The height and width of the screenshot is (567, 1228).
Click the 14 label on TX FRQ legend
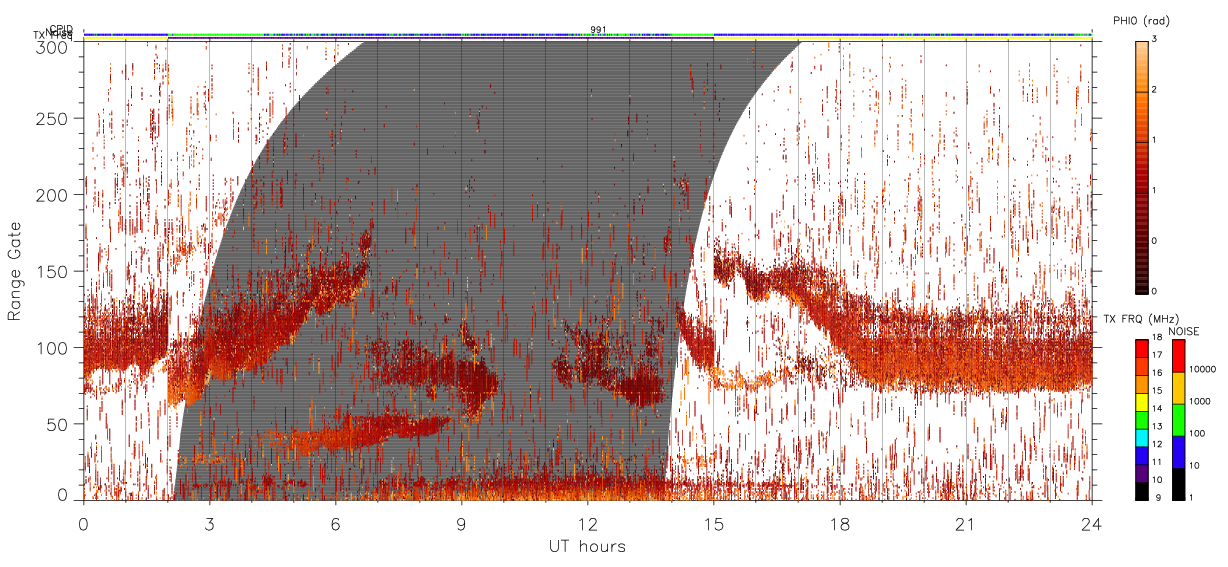click(1157, 409)
